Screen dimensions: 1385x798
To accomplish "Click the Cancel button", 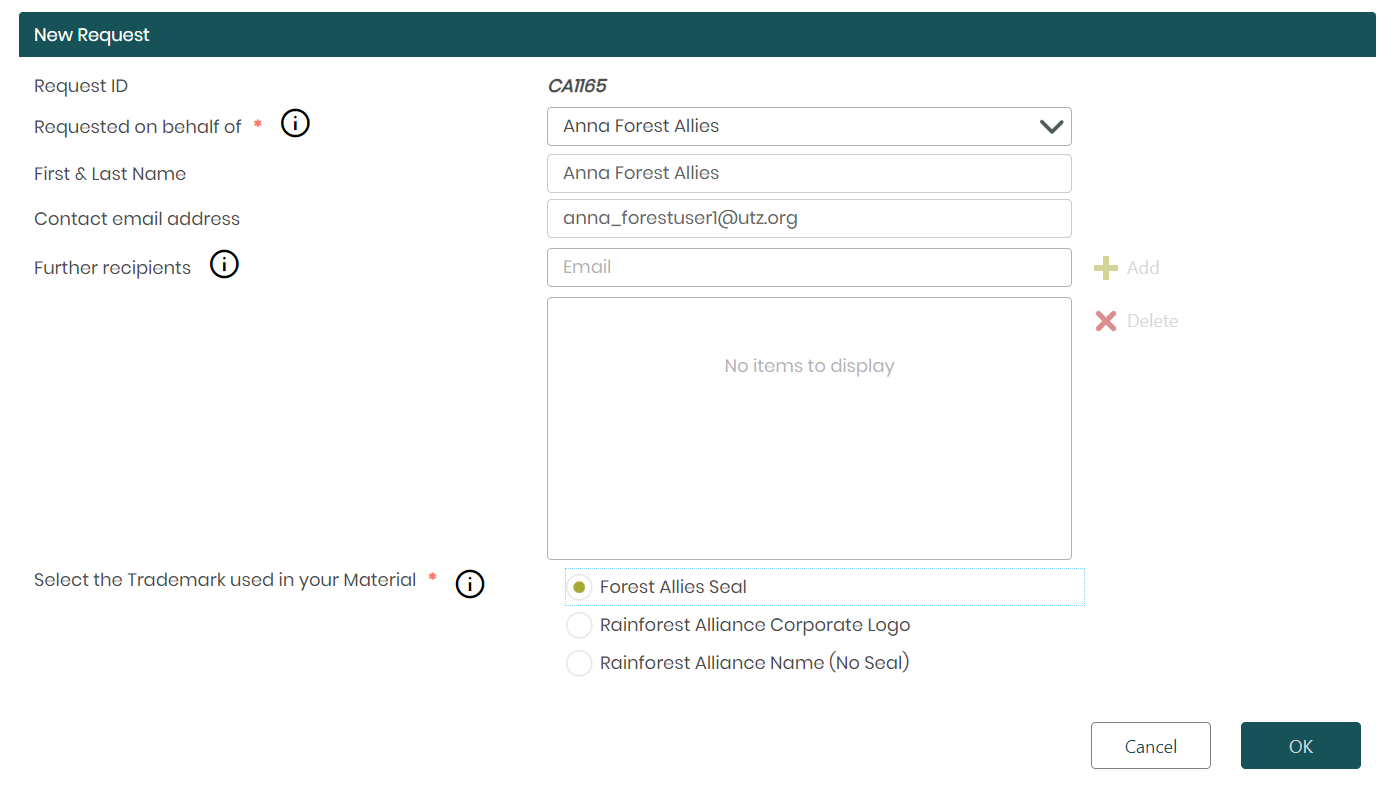I will click(x=1151, y=746).
